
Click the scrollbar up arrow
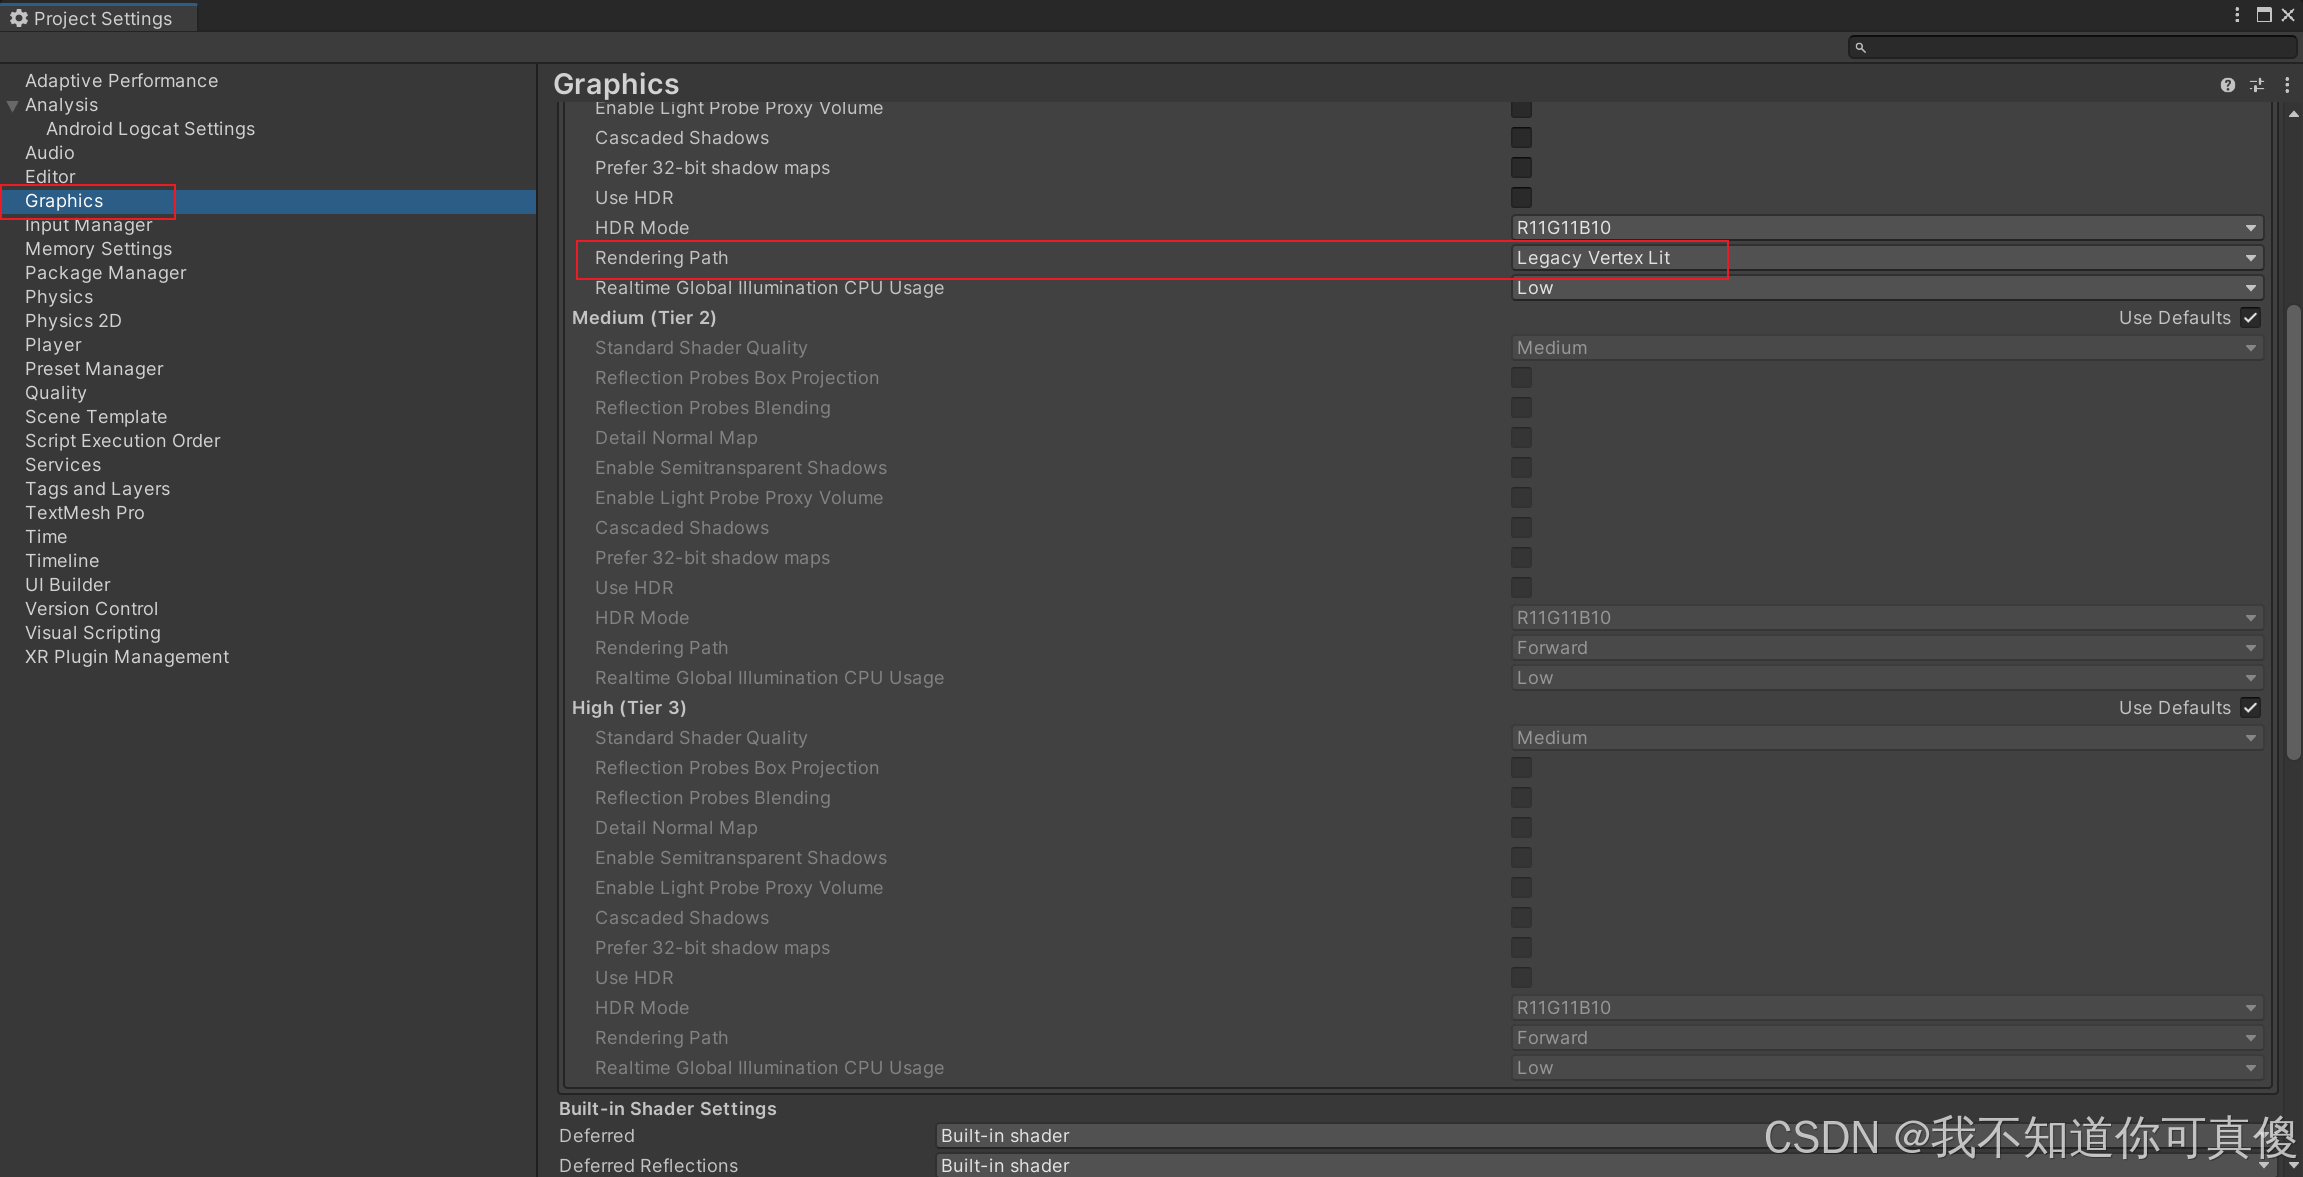click(x=2293, y=114)
